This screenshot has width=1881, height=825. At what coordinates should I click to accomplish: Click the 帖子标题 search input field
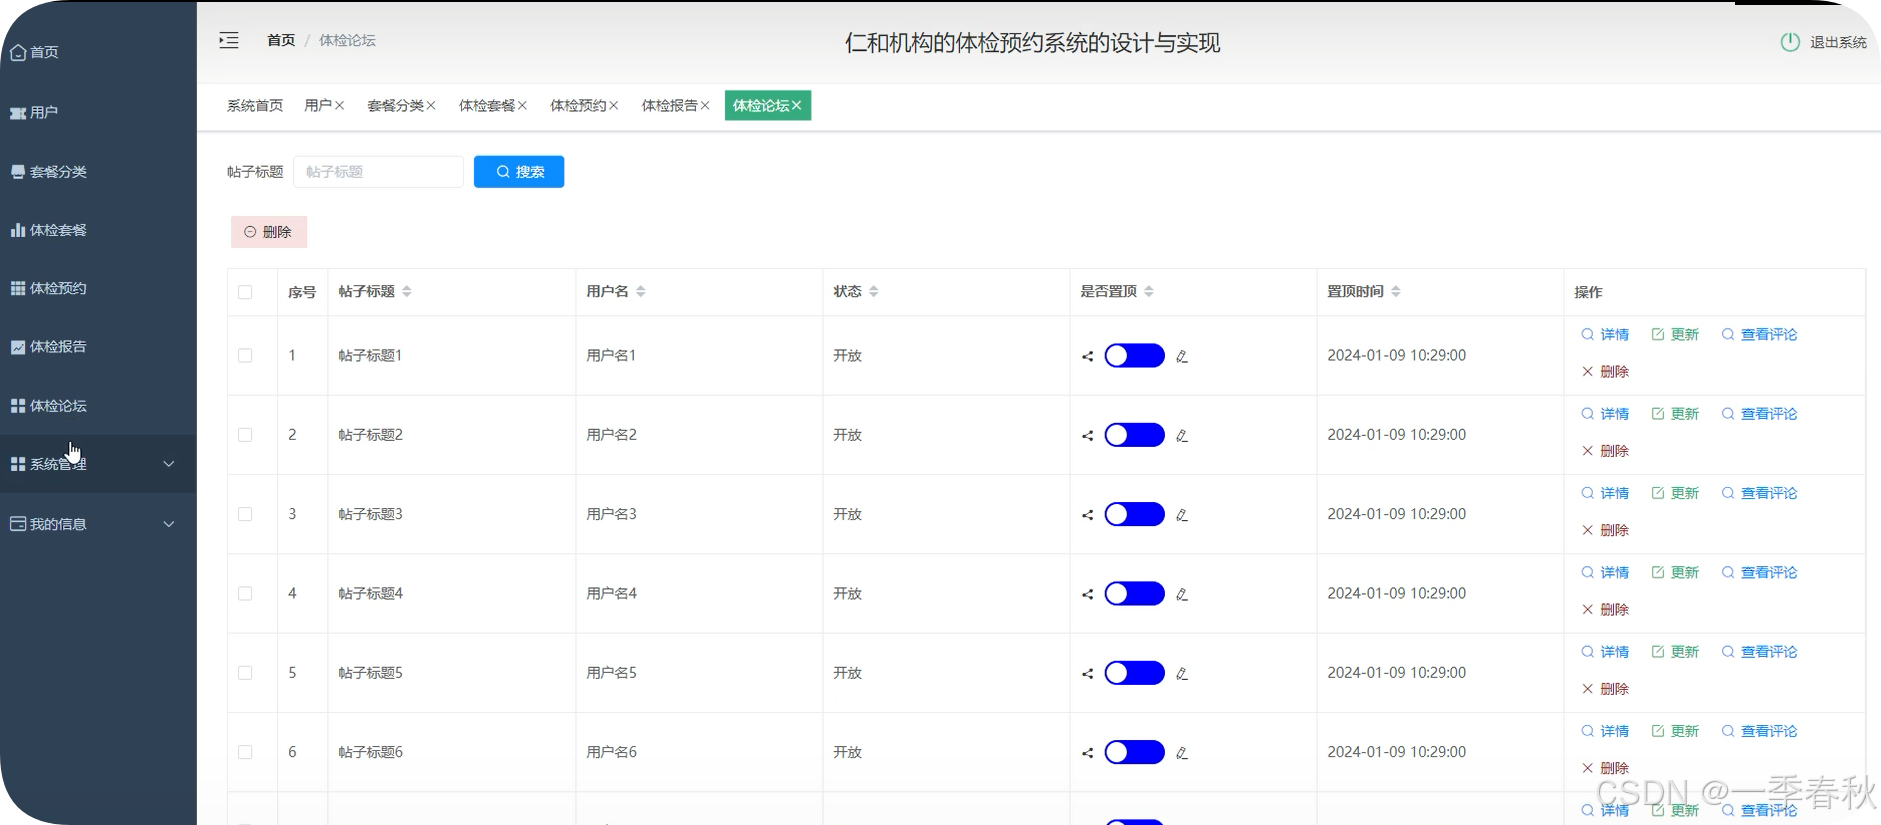click(x=378, y=172)
